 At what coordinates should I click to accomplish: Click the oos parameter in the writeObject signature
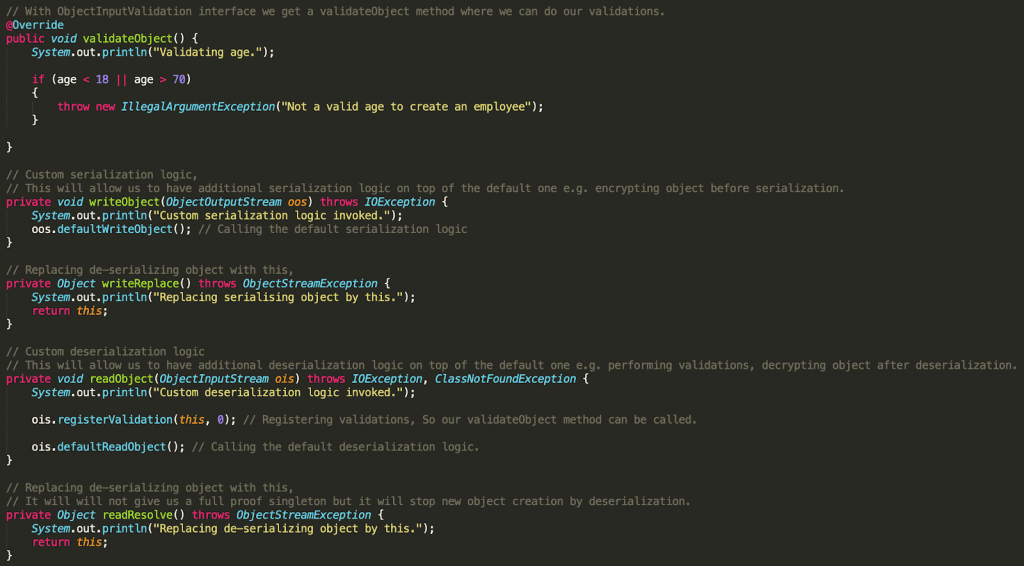click(x=297, y=202)
